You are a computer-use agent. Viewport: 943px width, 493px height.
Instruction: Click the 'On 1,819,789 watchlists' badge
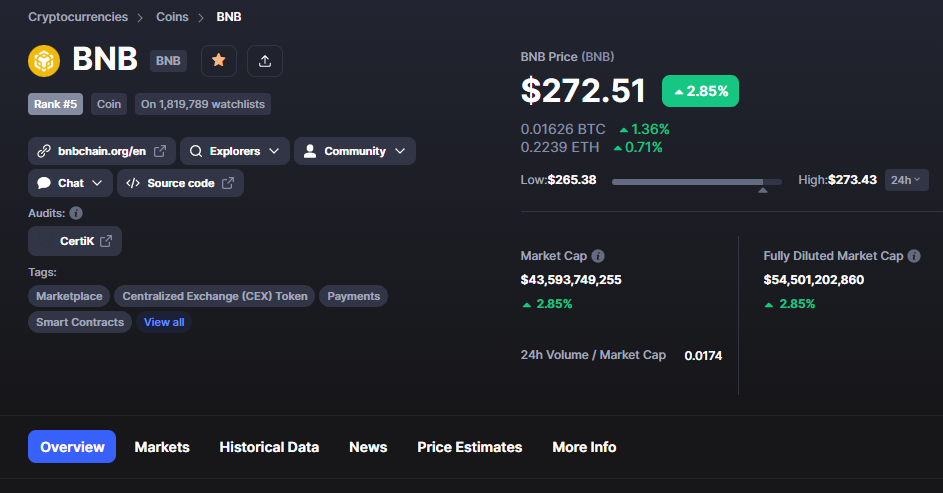click(x=203, y=104)
